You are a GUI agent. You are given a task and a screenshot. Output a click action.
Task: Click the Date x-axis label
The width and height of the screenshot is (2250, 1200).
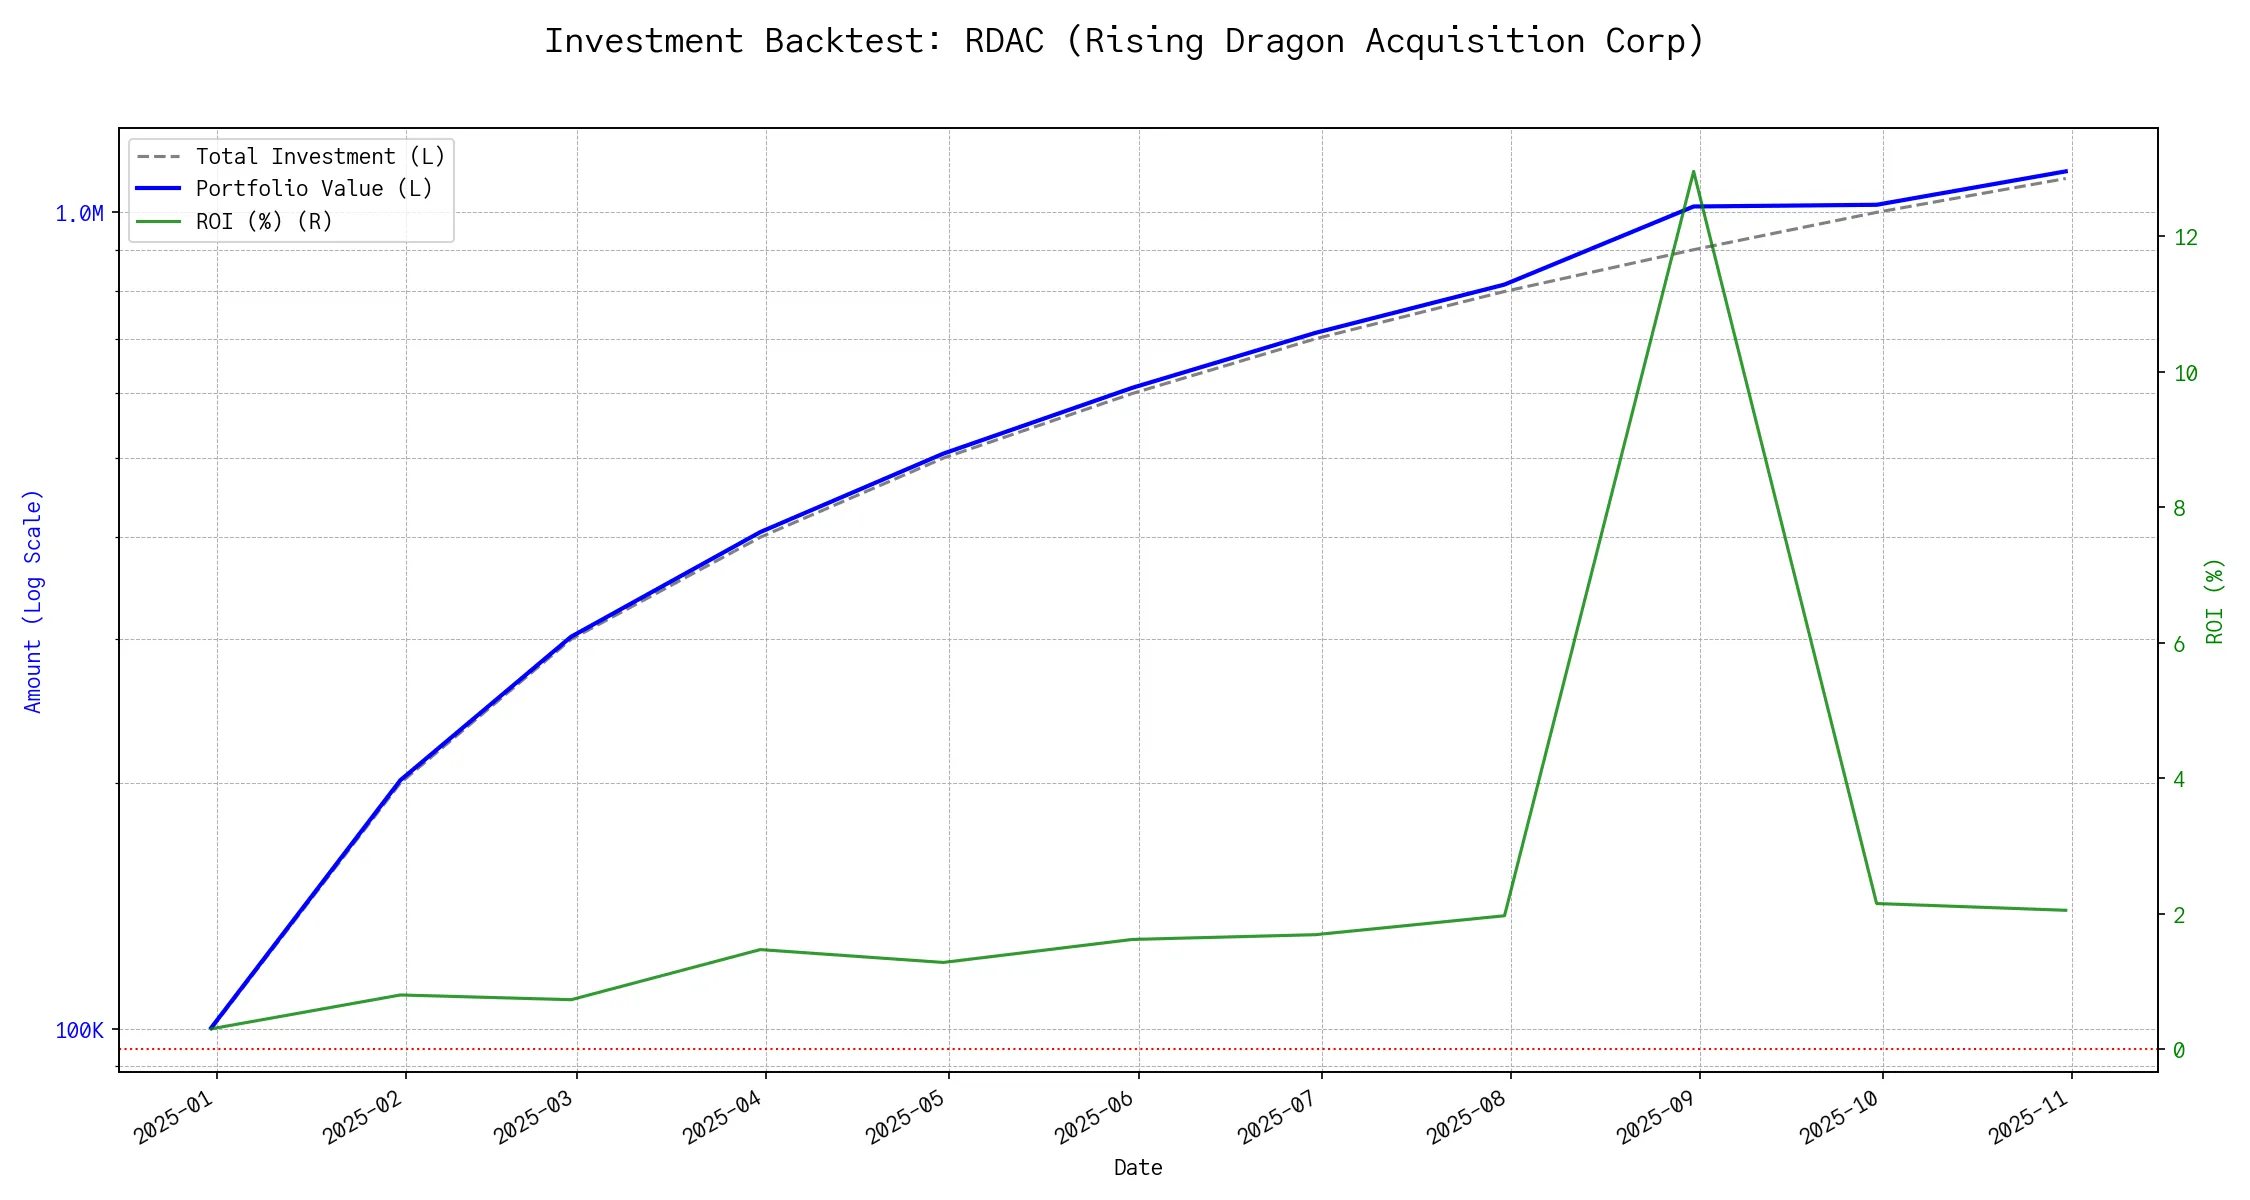tap(1138, 1168)
